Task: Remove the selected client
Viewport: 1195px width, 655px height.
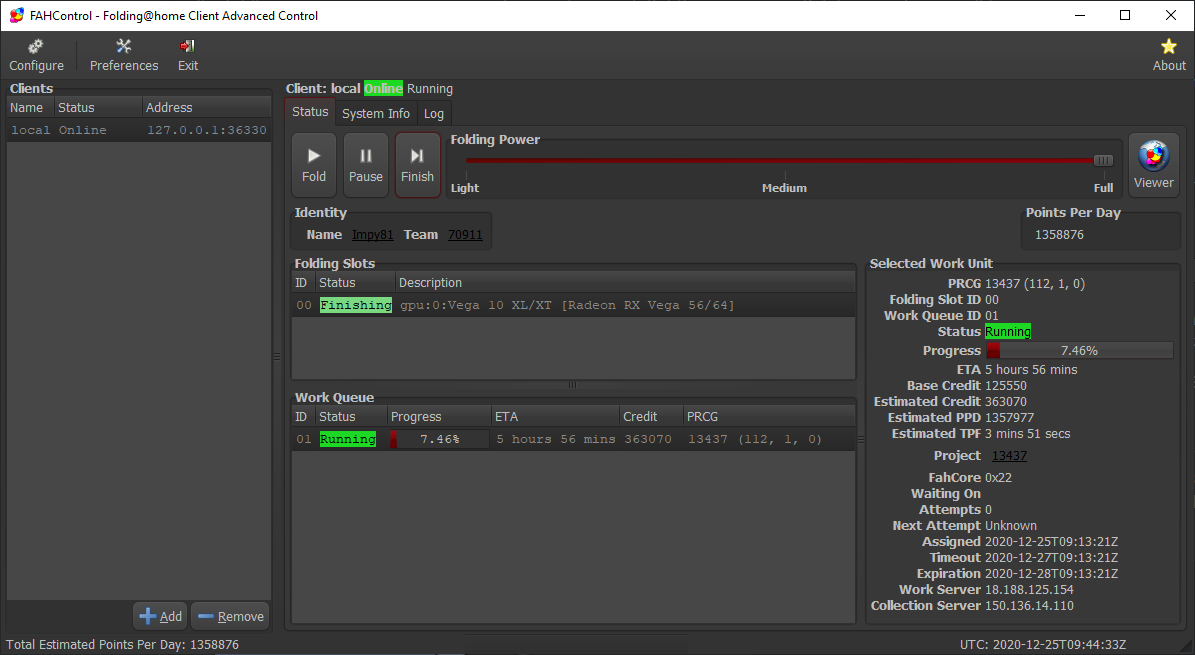Action: pyautogui.click(x=230, y=616)
